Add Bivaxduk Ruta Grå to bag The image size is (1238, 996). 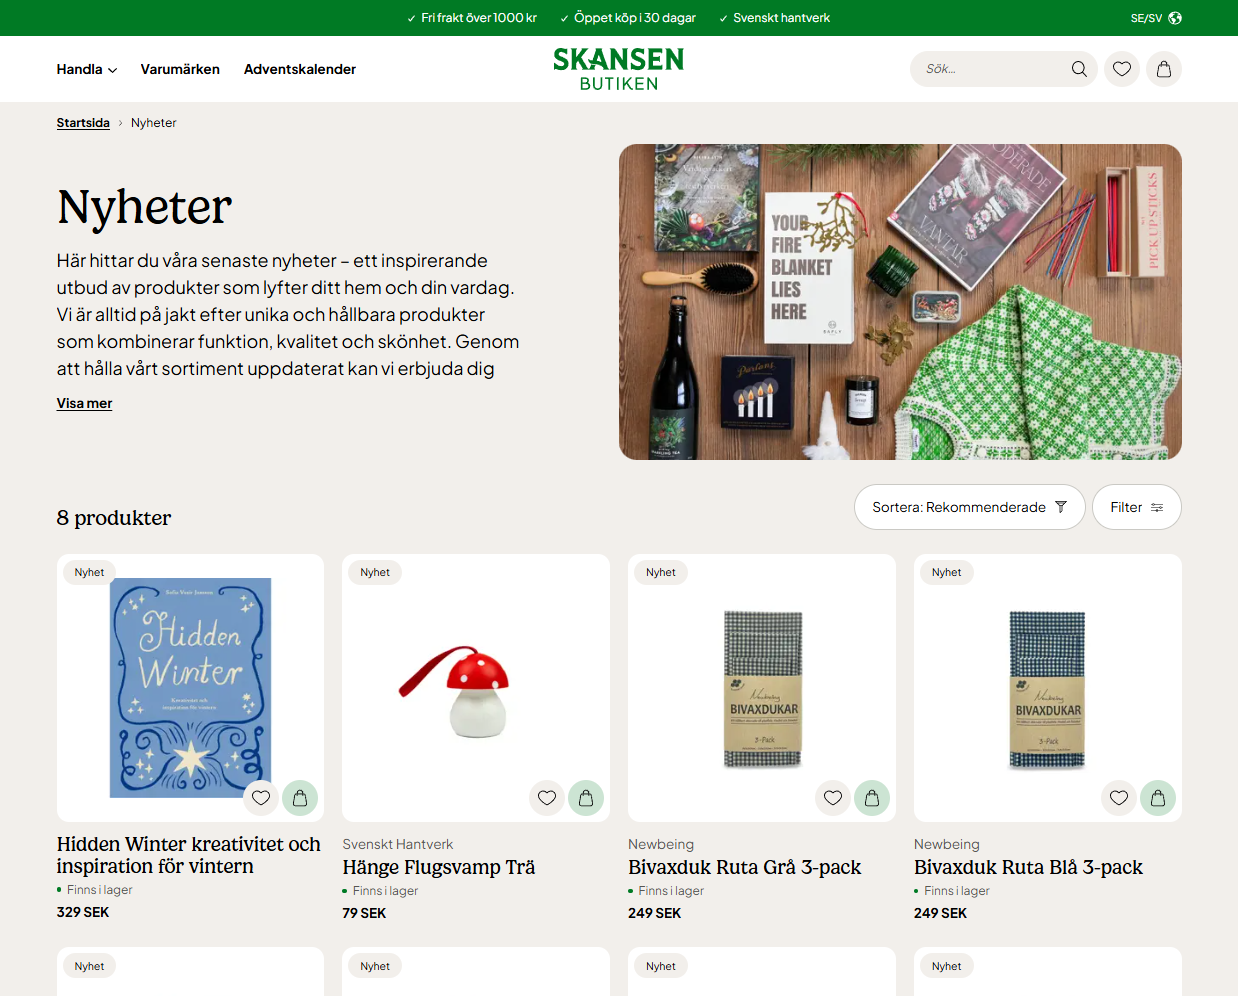pos(872,798)
